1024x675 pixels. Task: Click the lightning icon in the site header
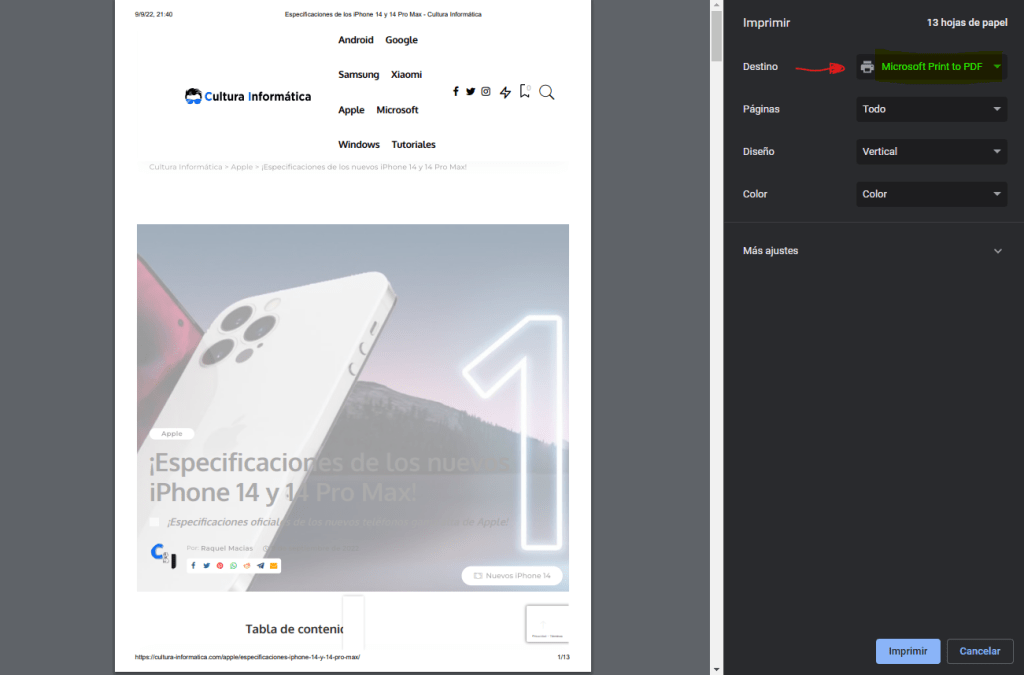pyautogui.click(x=506, y=91)
